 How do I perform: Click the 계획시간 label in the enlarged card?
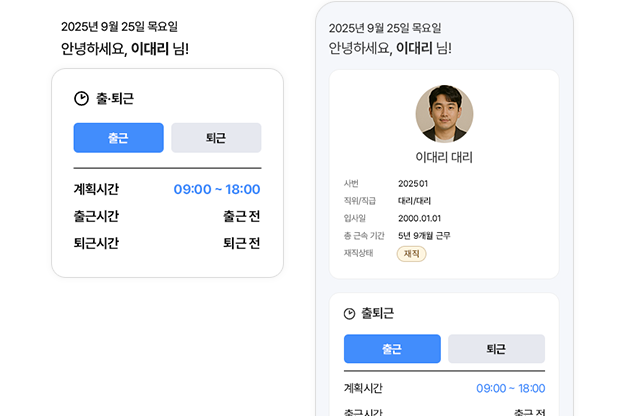click(x=96, y=189)
